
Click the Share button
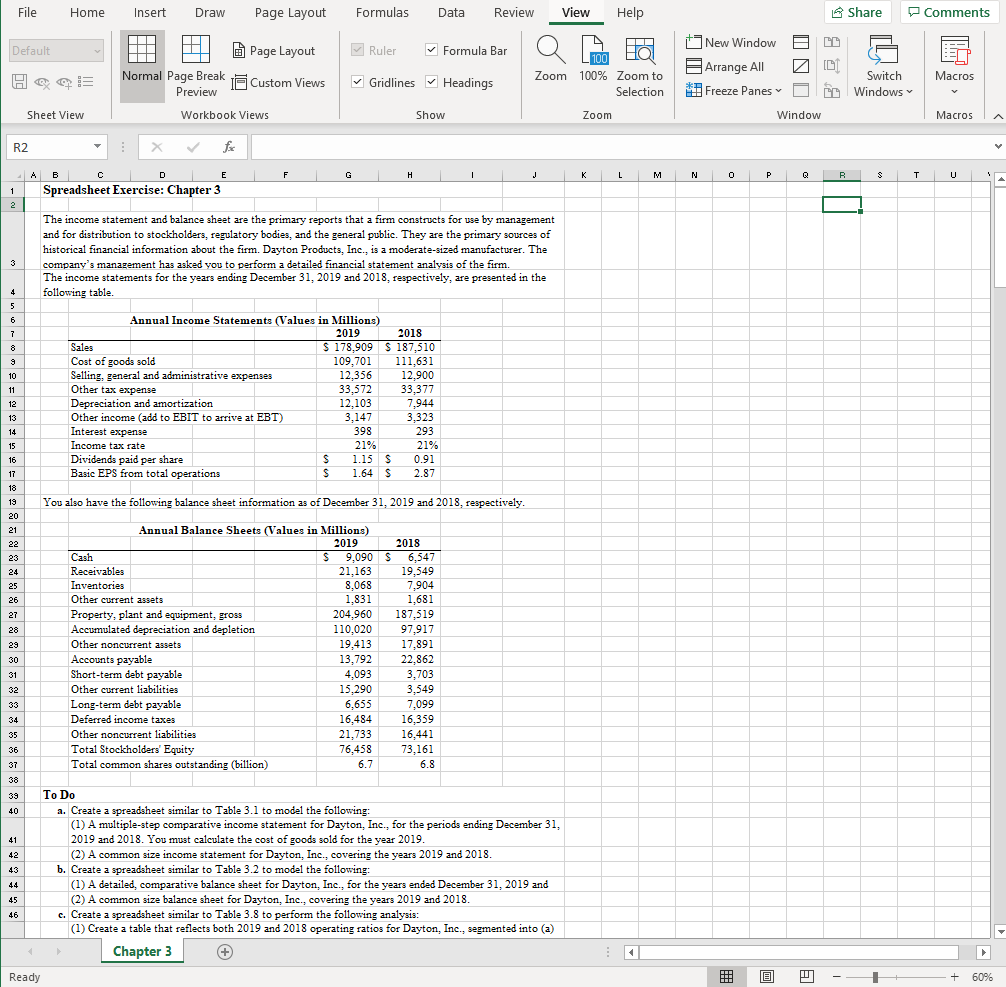click(x=857, y=11)
